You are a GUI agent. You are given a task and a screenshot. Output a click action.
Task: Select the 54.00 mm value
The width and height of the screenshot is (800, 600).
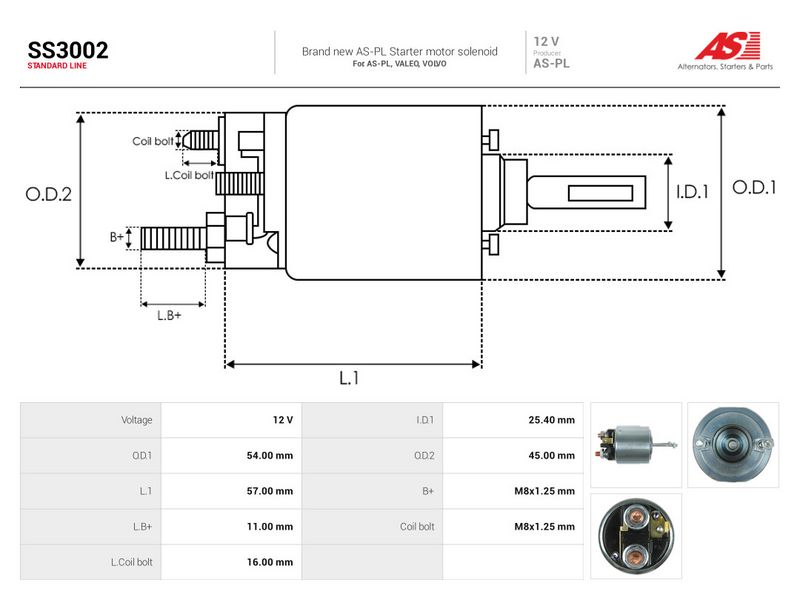270,456
